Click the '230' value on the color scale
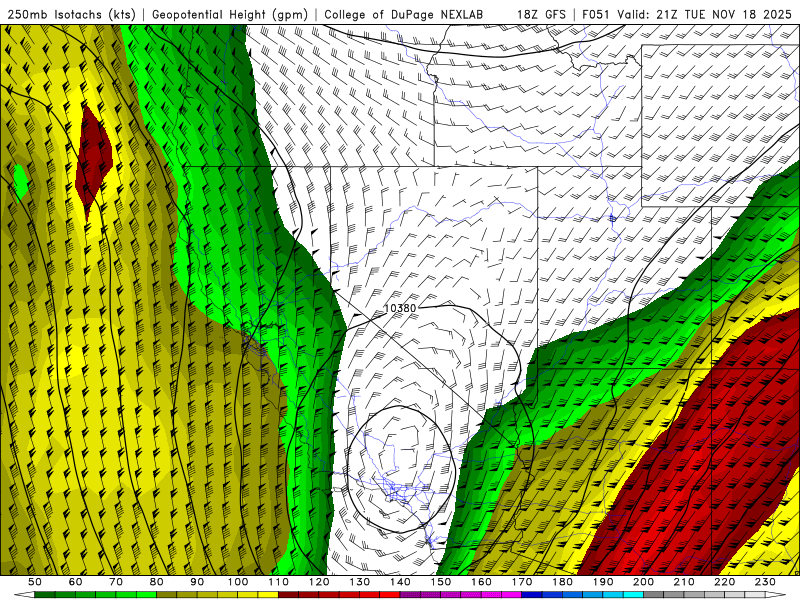The height and width of the screenshot is (600, 800). (765, 582)
